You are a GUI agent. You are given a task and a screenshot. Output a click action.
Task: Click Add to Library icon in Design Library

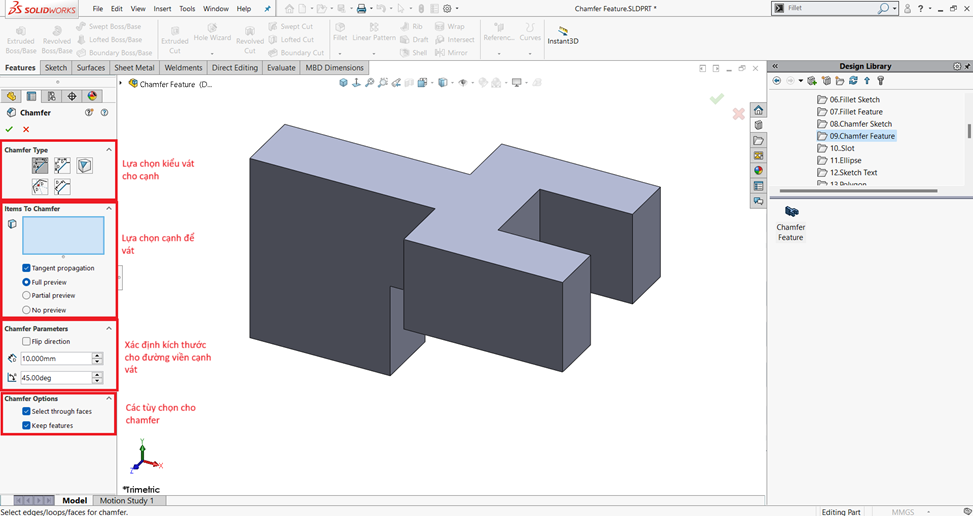click(812, 81)
